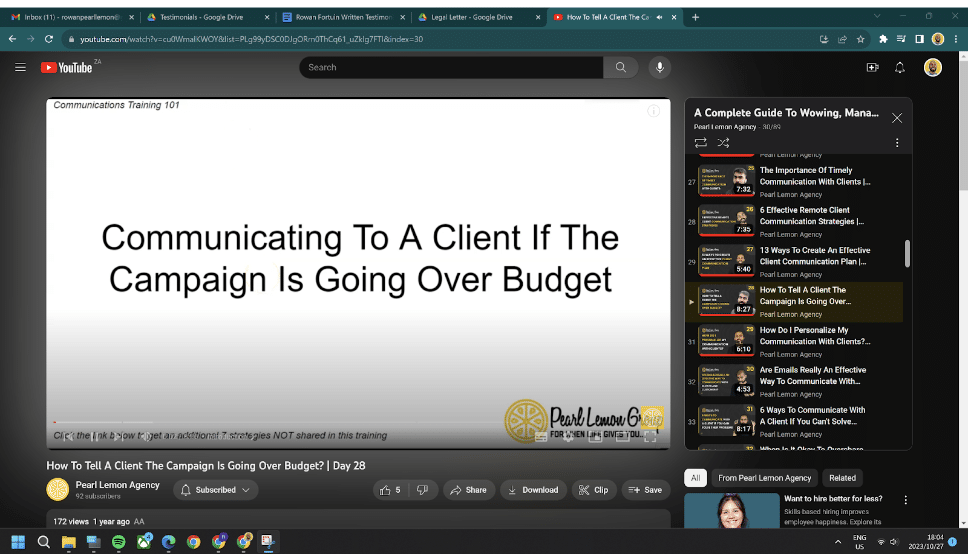The width and height of the screenshot is (974, 554).
Task: Shuffle the playlist
Action: [723, 143]
